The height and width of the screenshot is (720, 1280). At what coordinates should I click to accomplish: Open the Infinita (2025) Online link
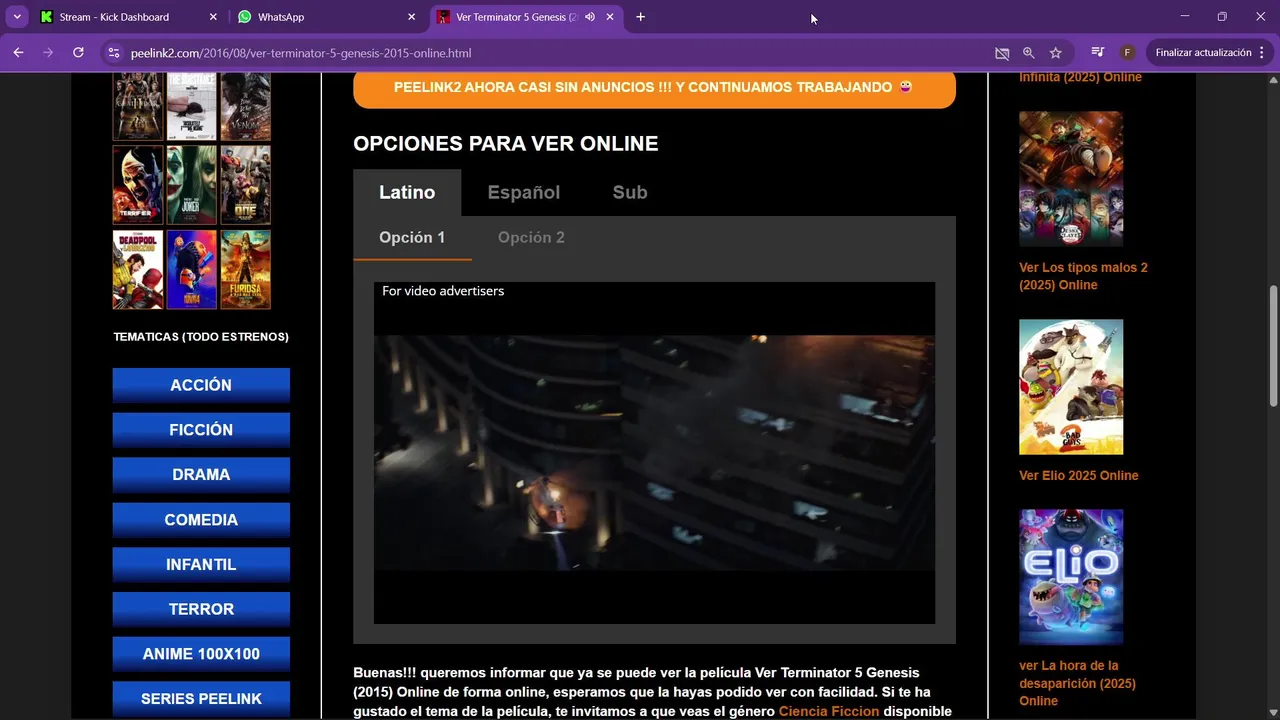(1080, 77)
